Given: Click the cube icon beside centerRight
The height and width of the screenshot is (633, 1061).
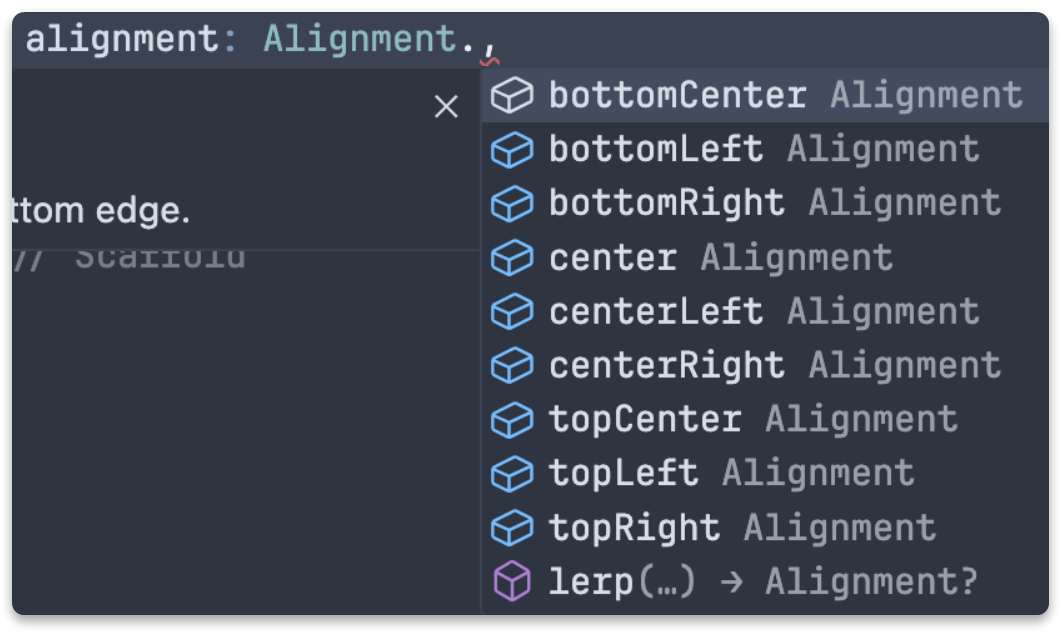Looking at the screenshot, I should click(x=513, y=366).
